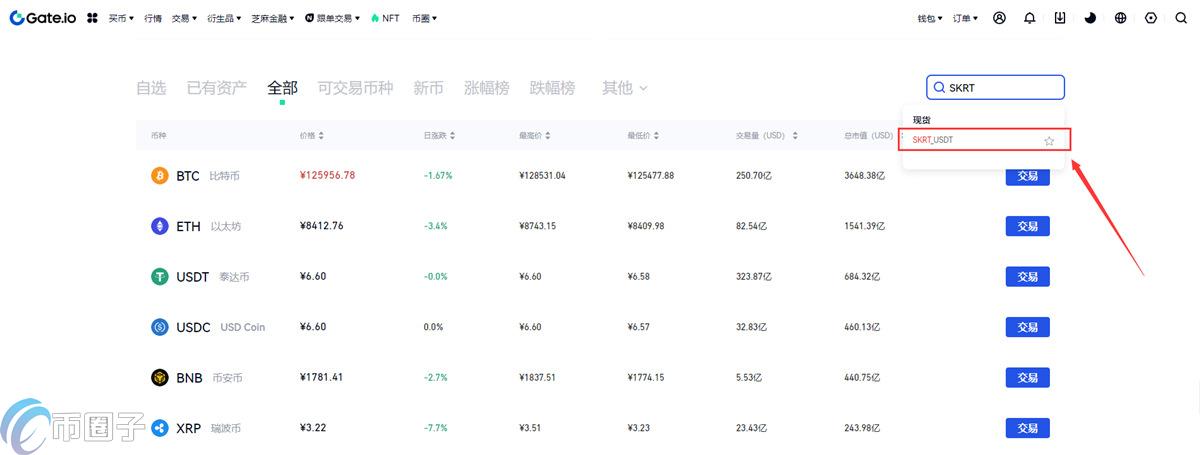The width and height of the screenshot is (1200, 455).
Task: Expand the 衍生品 dropdown menu
Action: [224, 18]
